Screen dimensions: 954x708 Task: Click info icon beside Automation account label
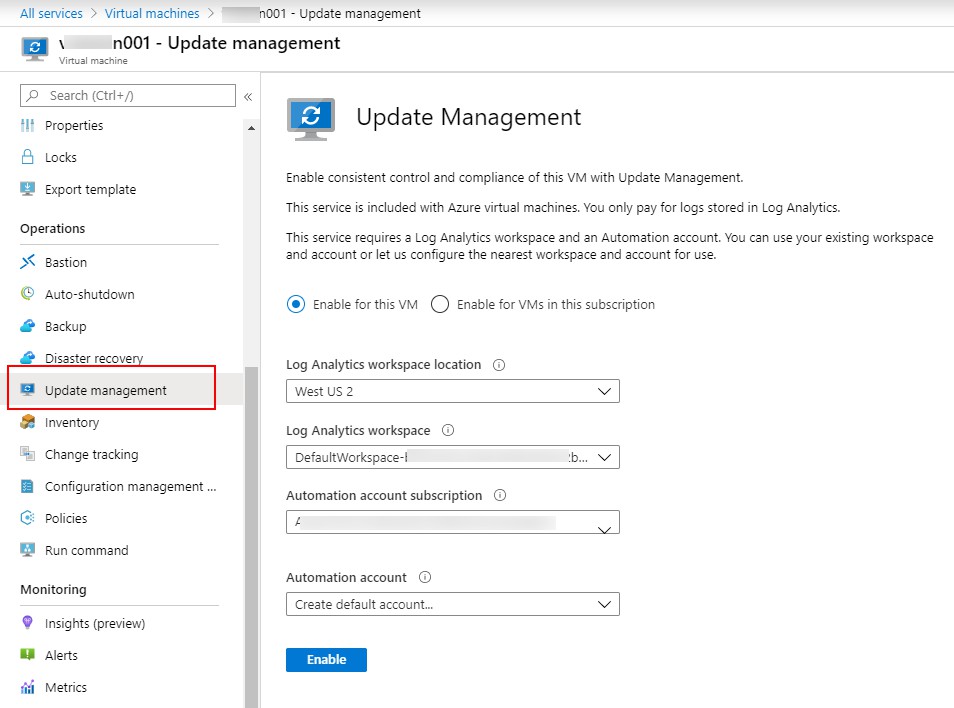pos(425,577)
